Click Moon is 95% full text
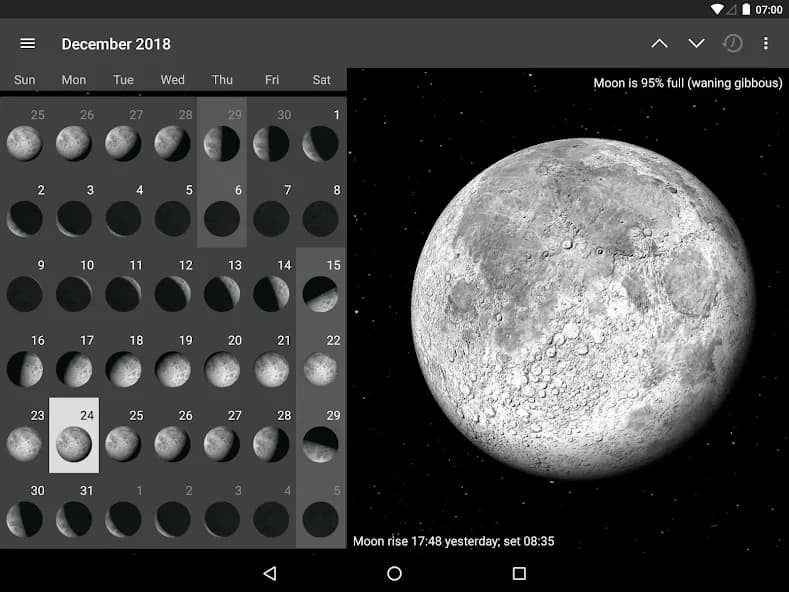 point(687,83)
